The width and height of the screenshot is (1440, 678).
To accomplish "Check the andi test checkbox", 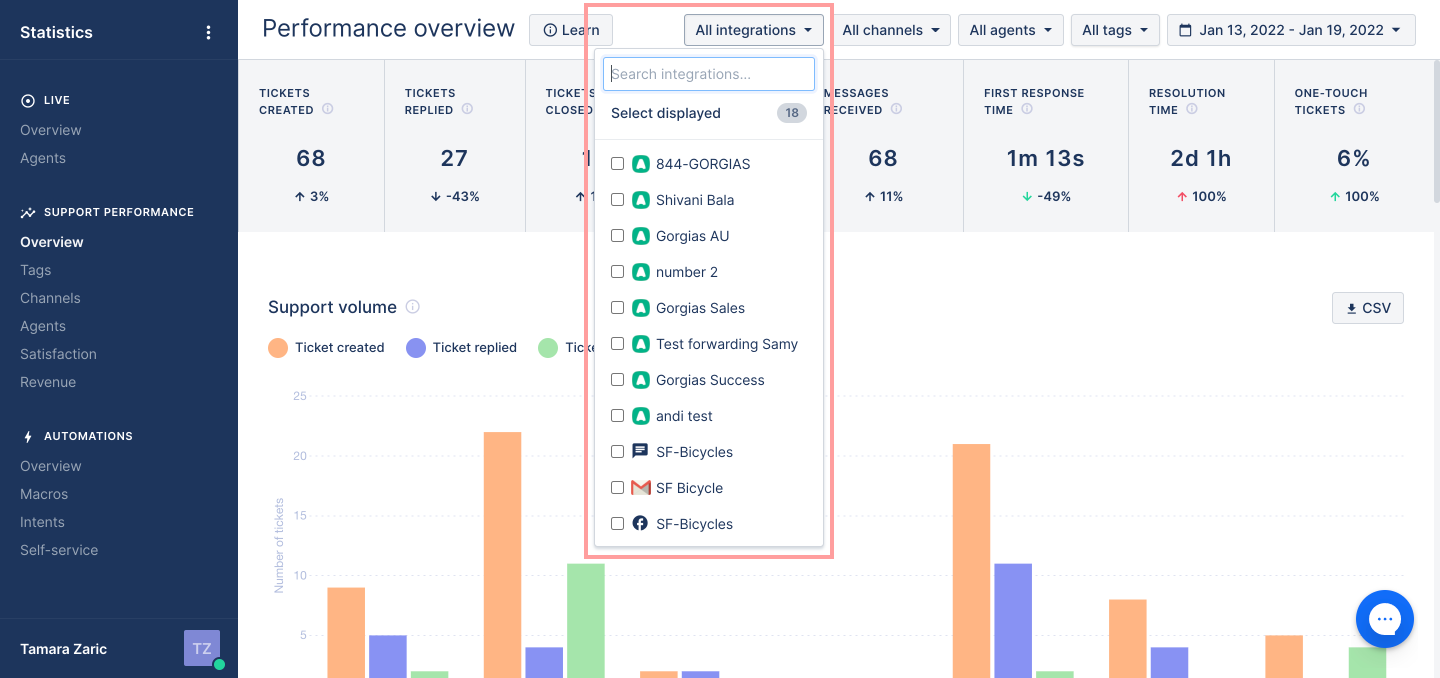I will 617,416.
